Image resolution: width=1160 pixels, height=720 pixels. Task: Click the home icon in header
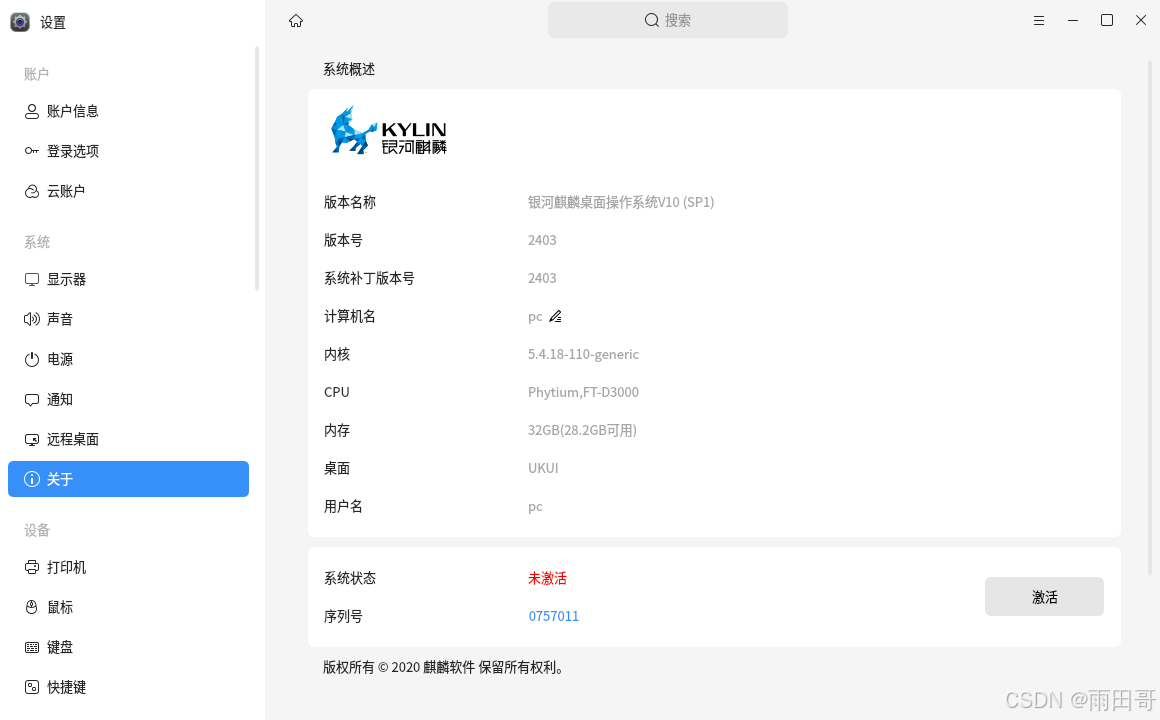296,21
